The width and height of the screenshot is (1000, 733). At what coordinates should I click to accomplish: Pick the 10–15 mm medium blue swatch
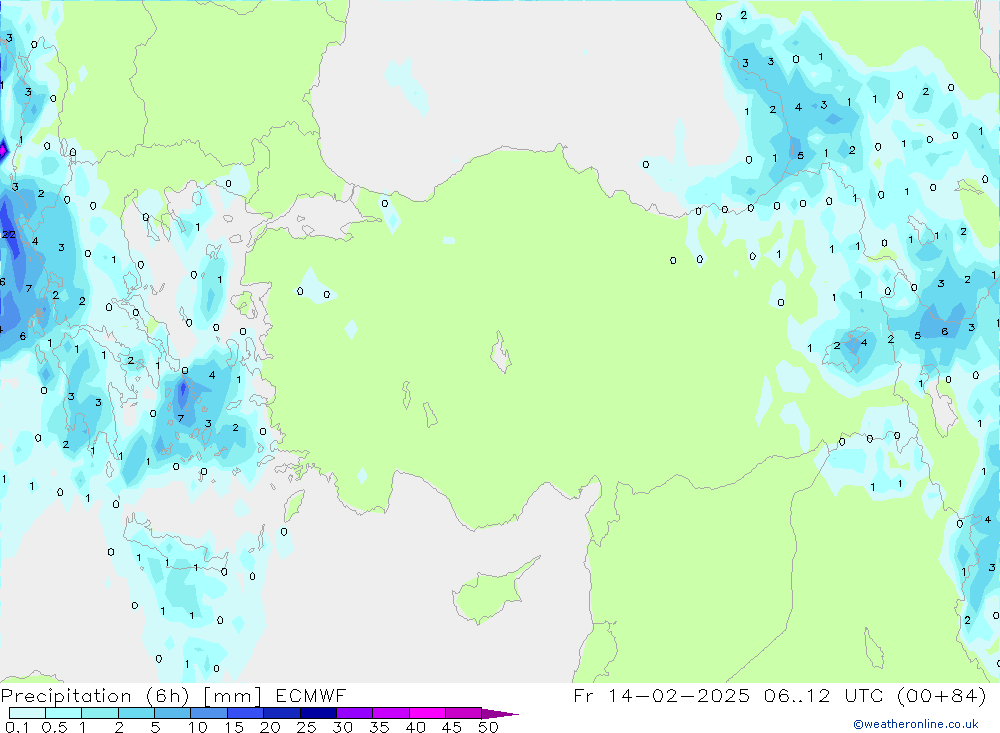[209, 713]
